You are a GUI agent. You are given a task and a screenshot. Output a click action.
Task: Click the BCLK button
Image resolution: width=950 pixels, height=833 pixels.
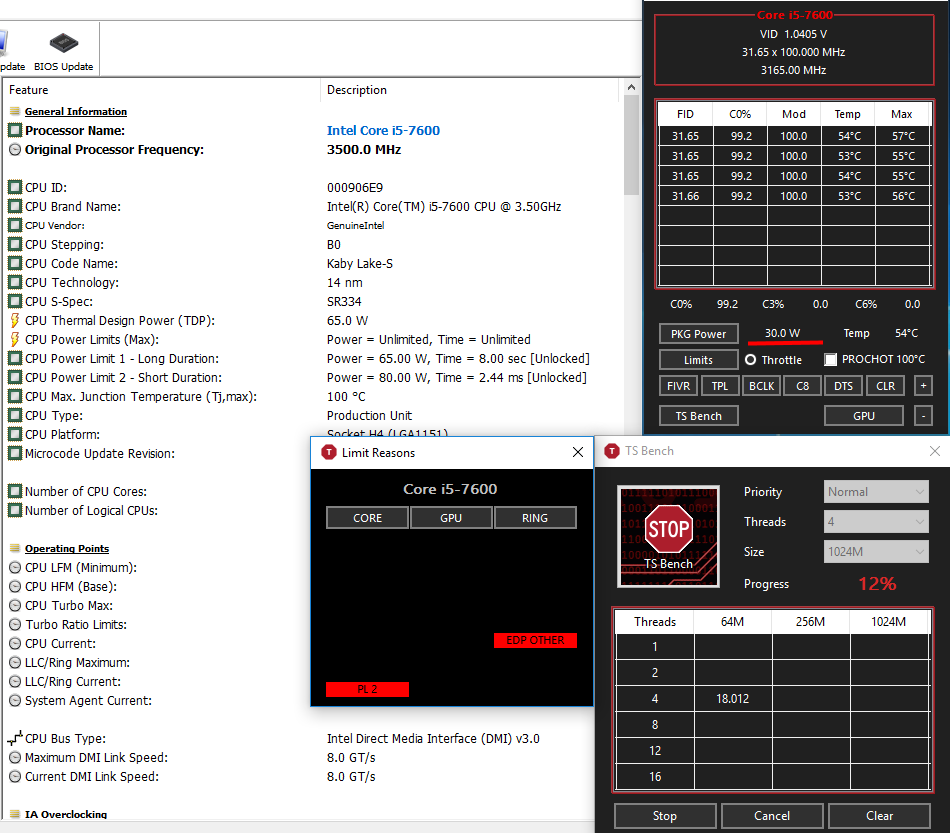762,386
